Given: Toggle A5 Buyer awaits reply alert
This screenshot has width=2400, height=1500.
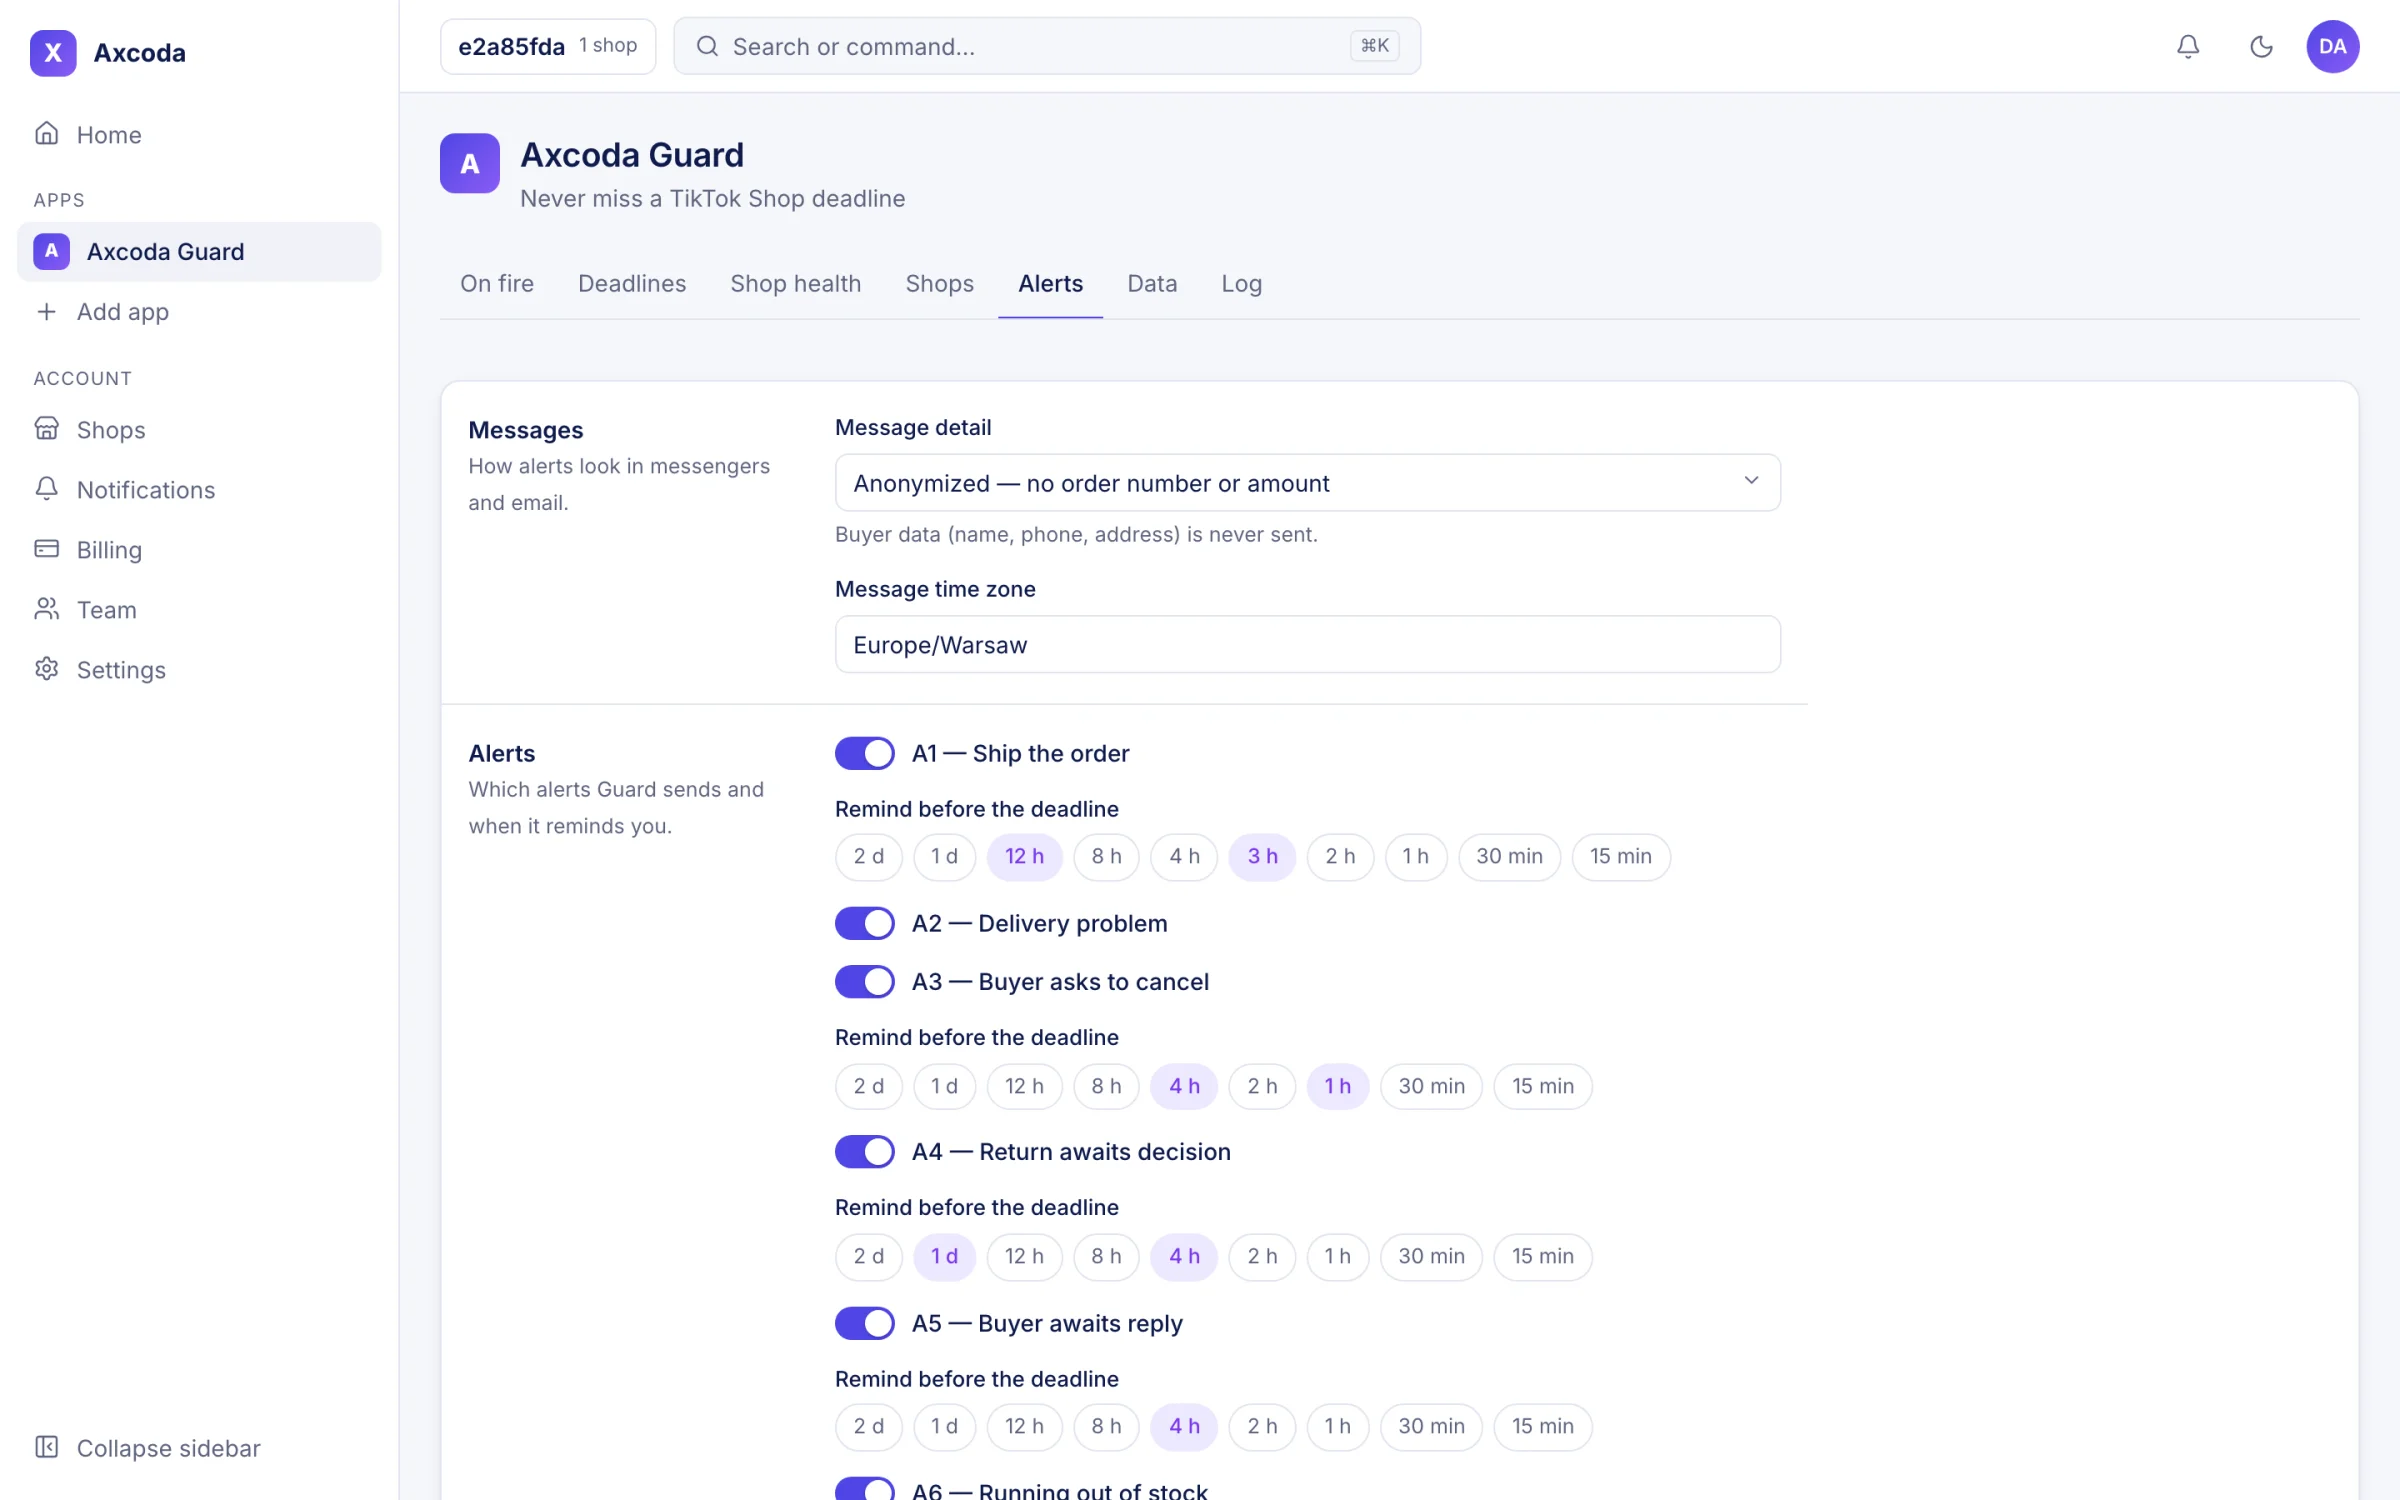Looking at the screenshot, I should 865,1323.
